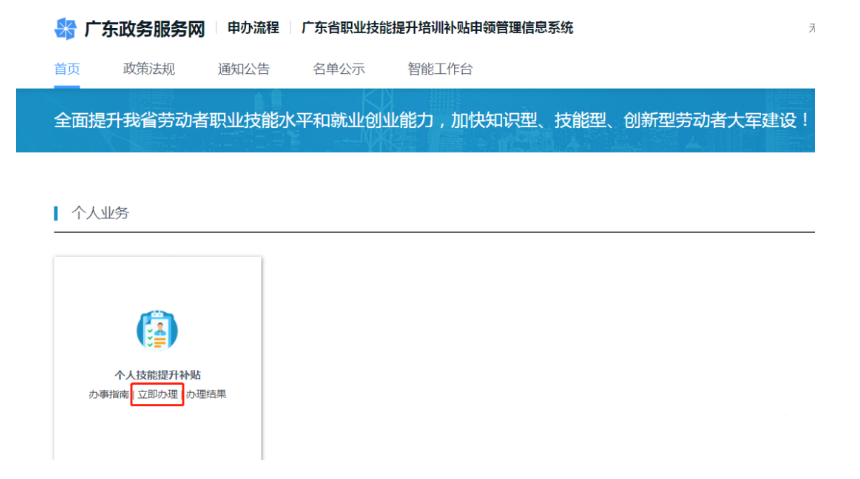
Task: Open the 政策法规 tab
Action: [x=149, y=69]
